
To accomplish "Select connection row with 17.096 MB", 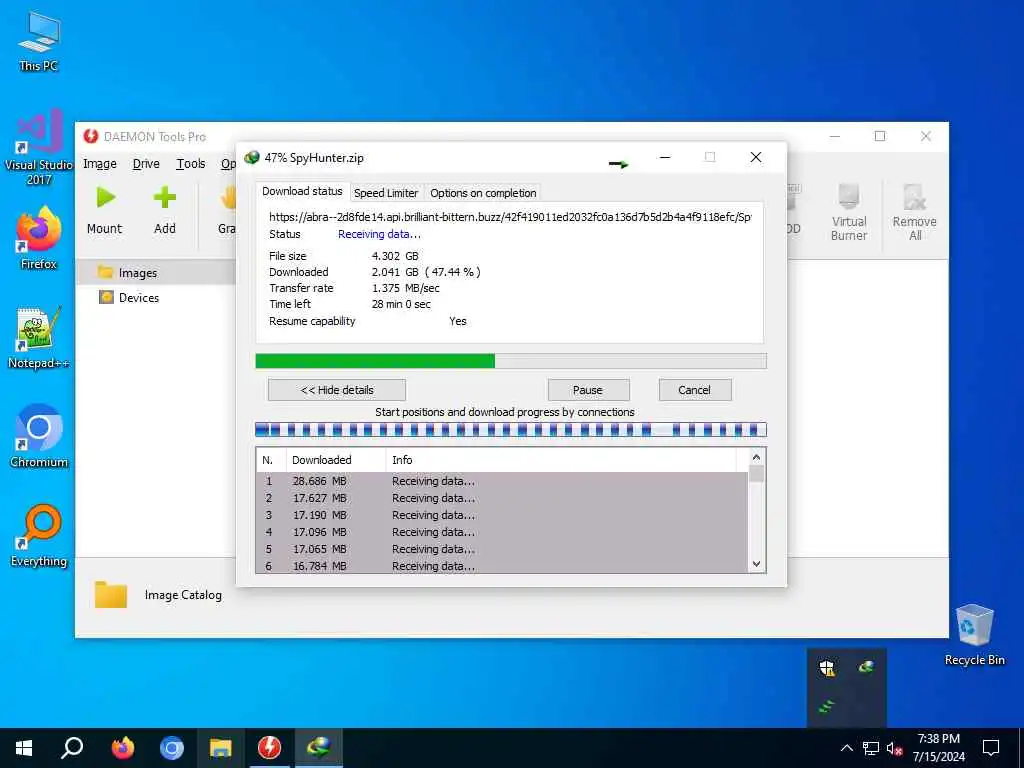I will click(x=502, y=532).
